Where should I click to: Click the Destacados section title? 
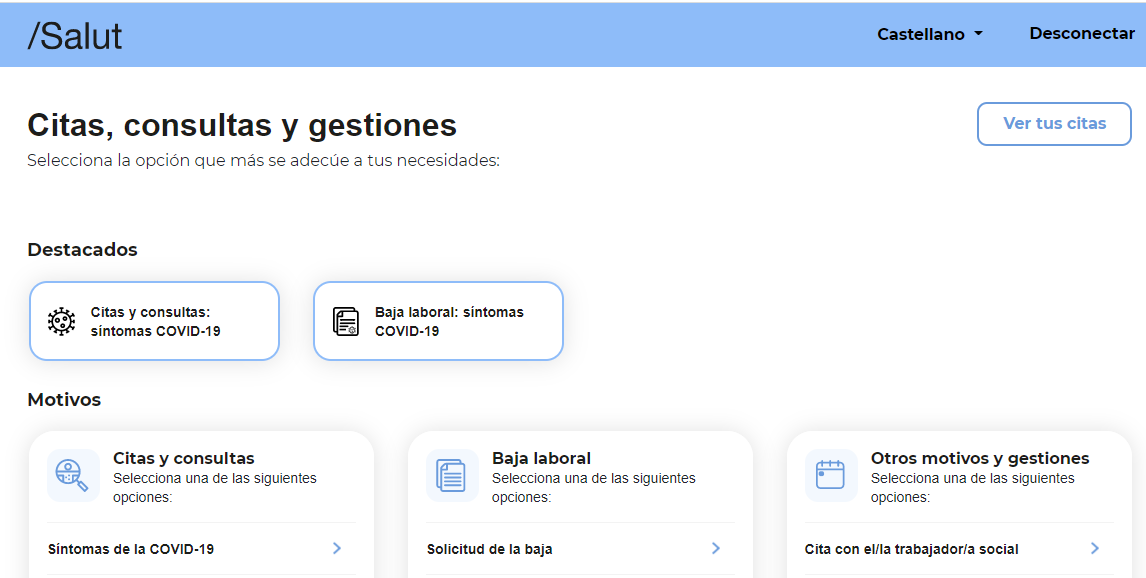click(x=83, y=249)
